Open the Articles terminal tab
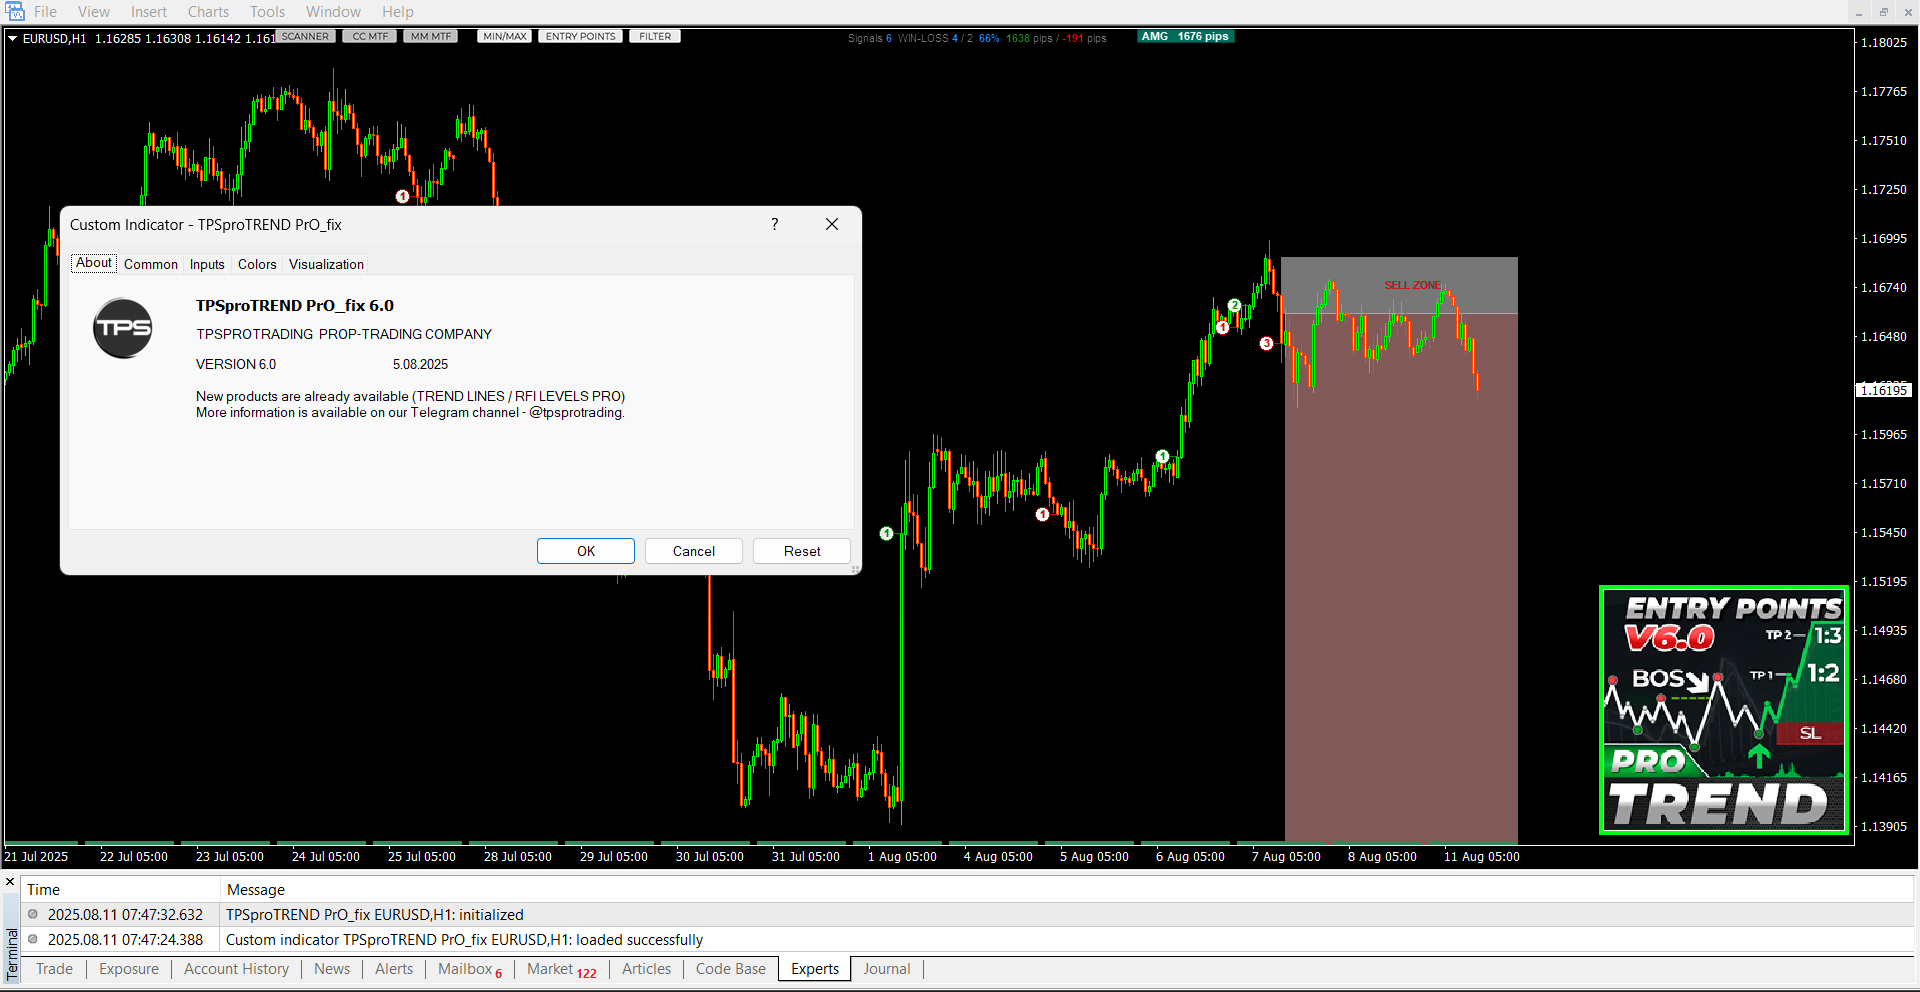 646,969
